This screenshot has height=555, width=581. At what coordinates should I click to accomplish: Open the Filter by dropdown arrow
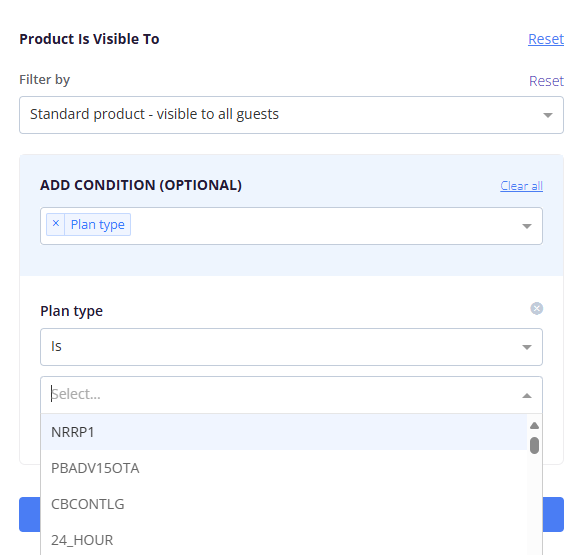548,115
